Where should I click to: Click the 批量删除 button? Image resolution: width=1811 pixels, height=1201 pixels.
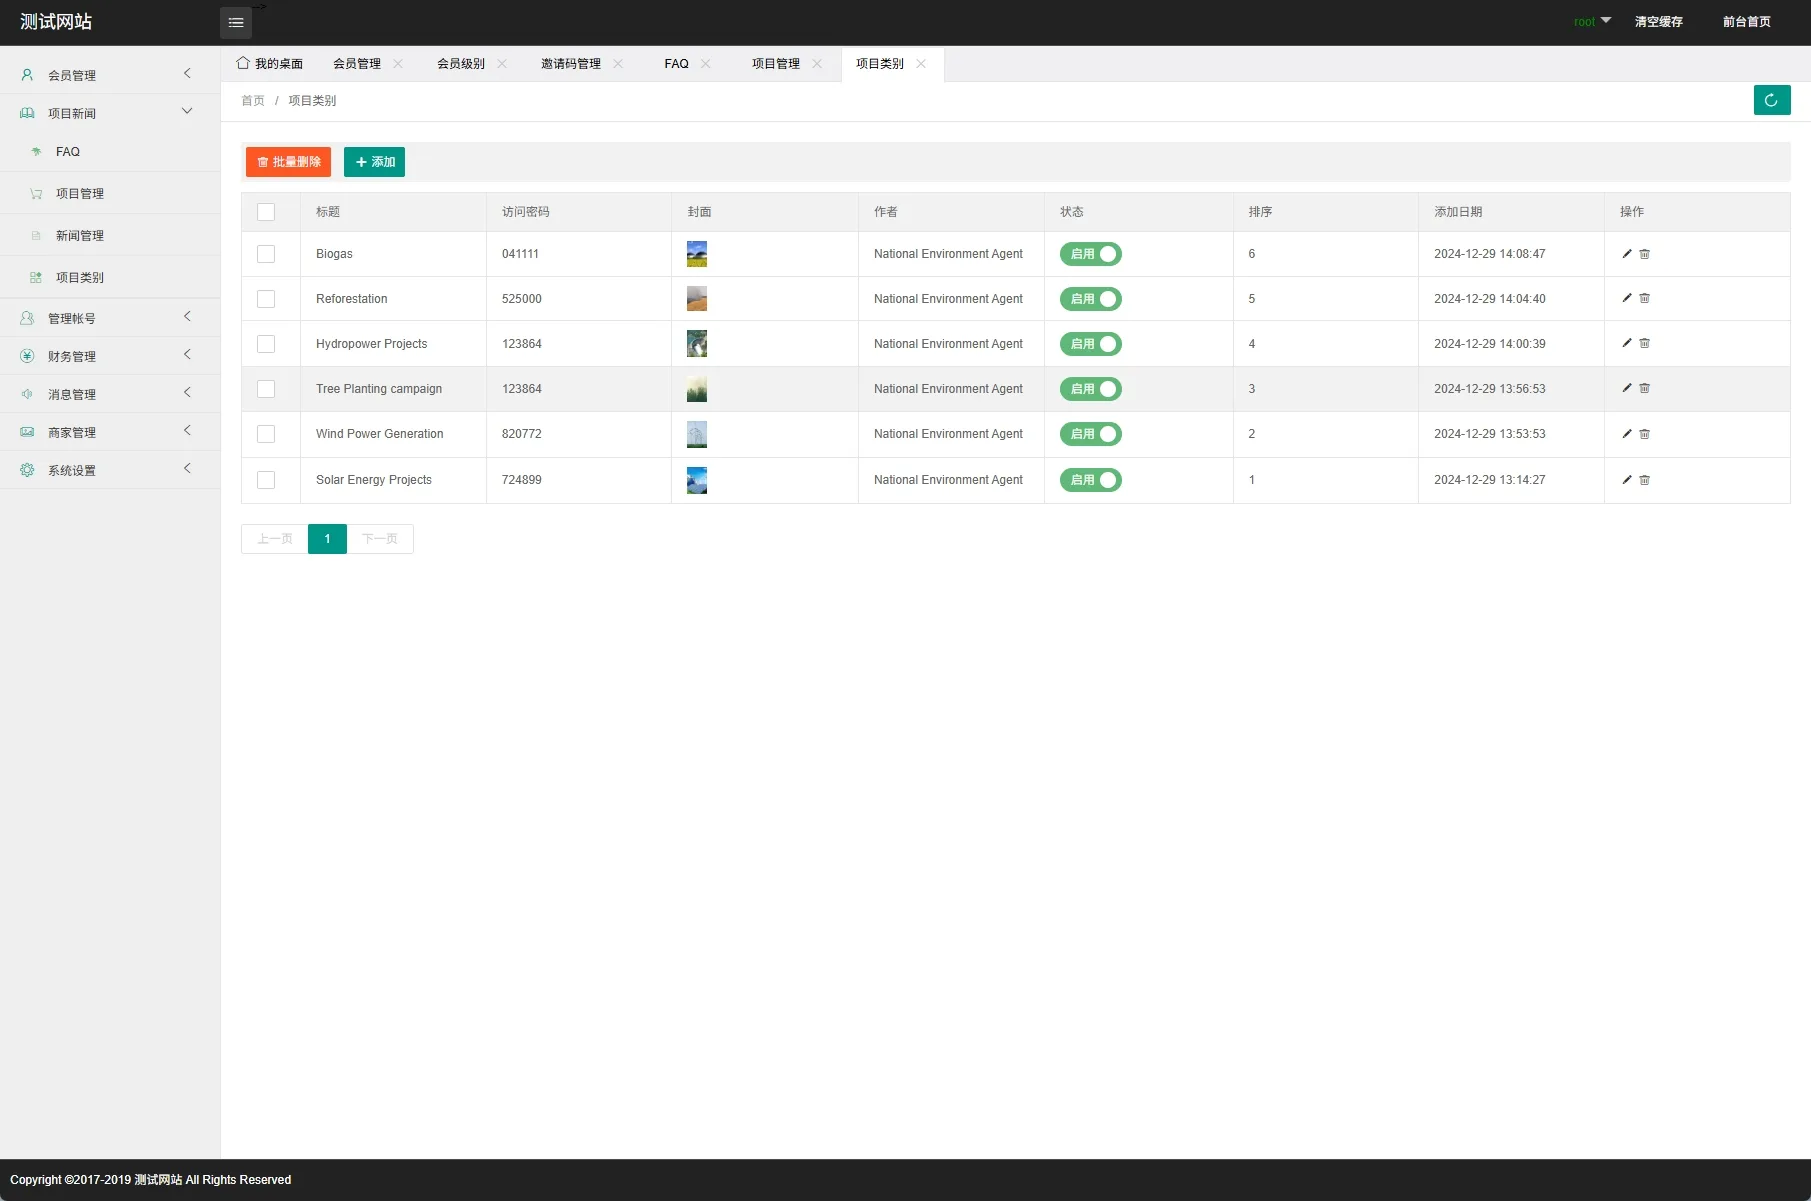coord(288,162)
